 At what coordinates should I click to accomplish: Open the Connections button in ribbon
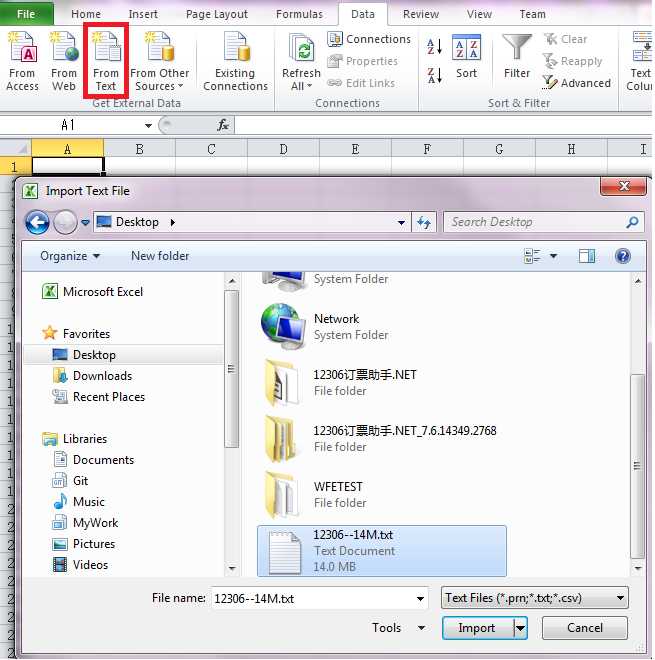click(x=369, y=39)
